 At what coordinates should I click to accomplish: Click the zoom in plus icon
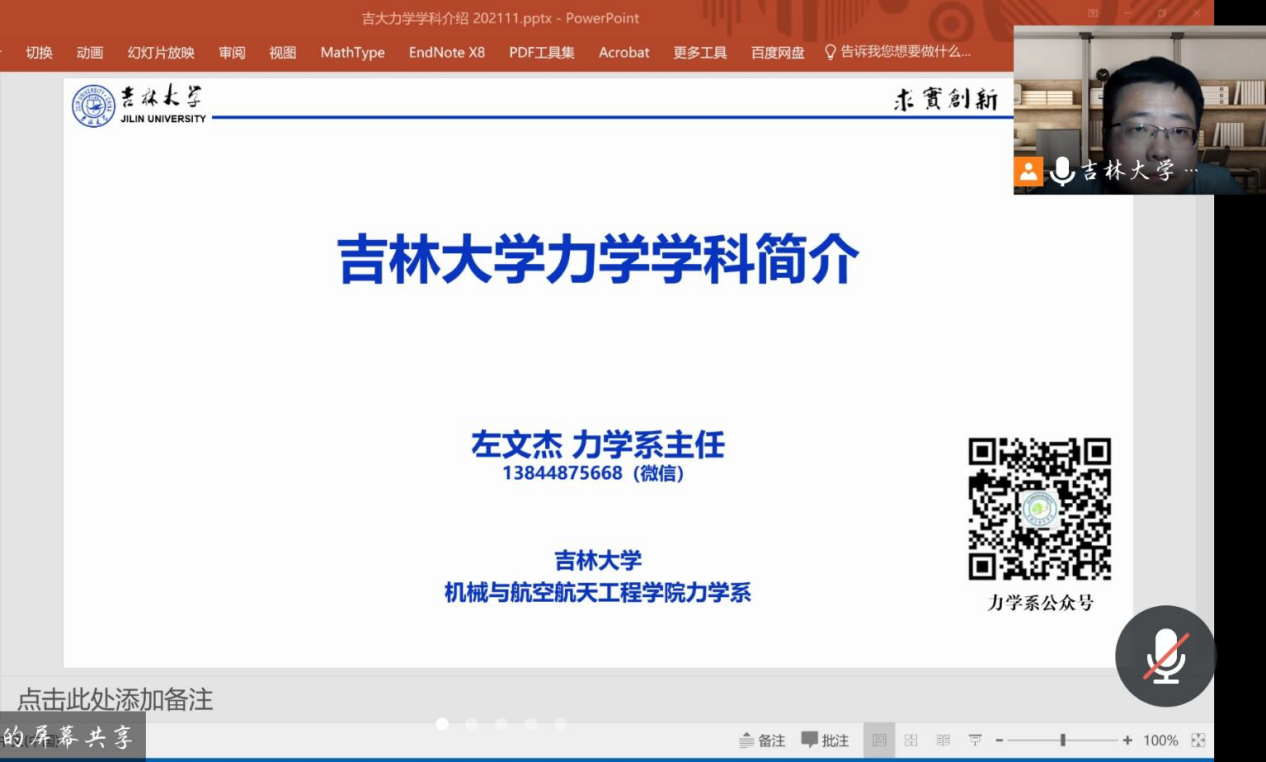(1127, 740)
